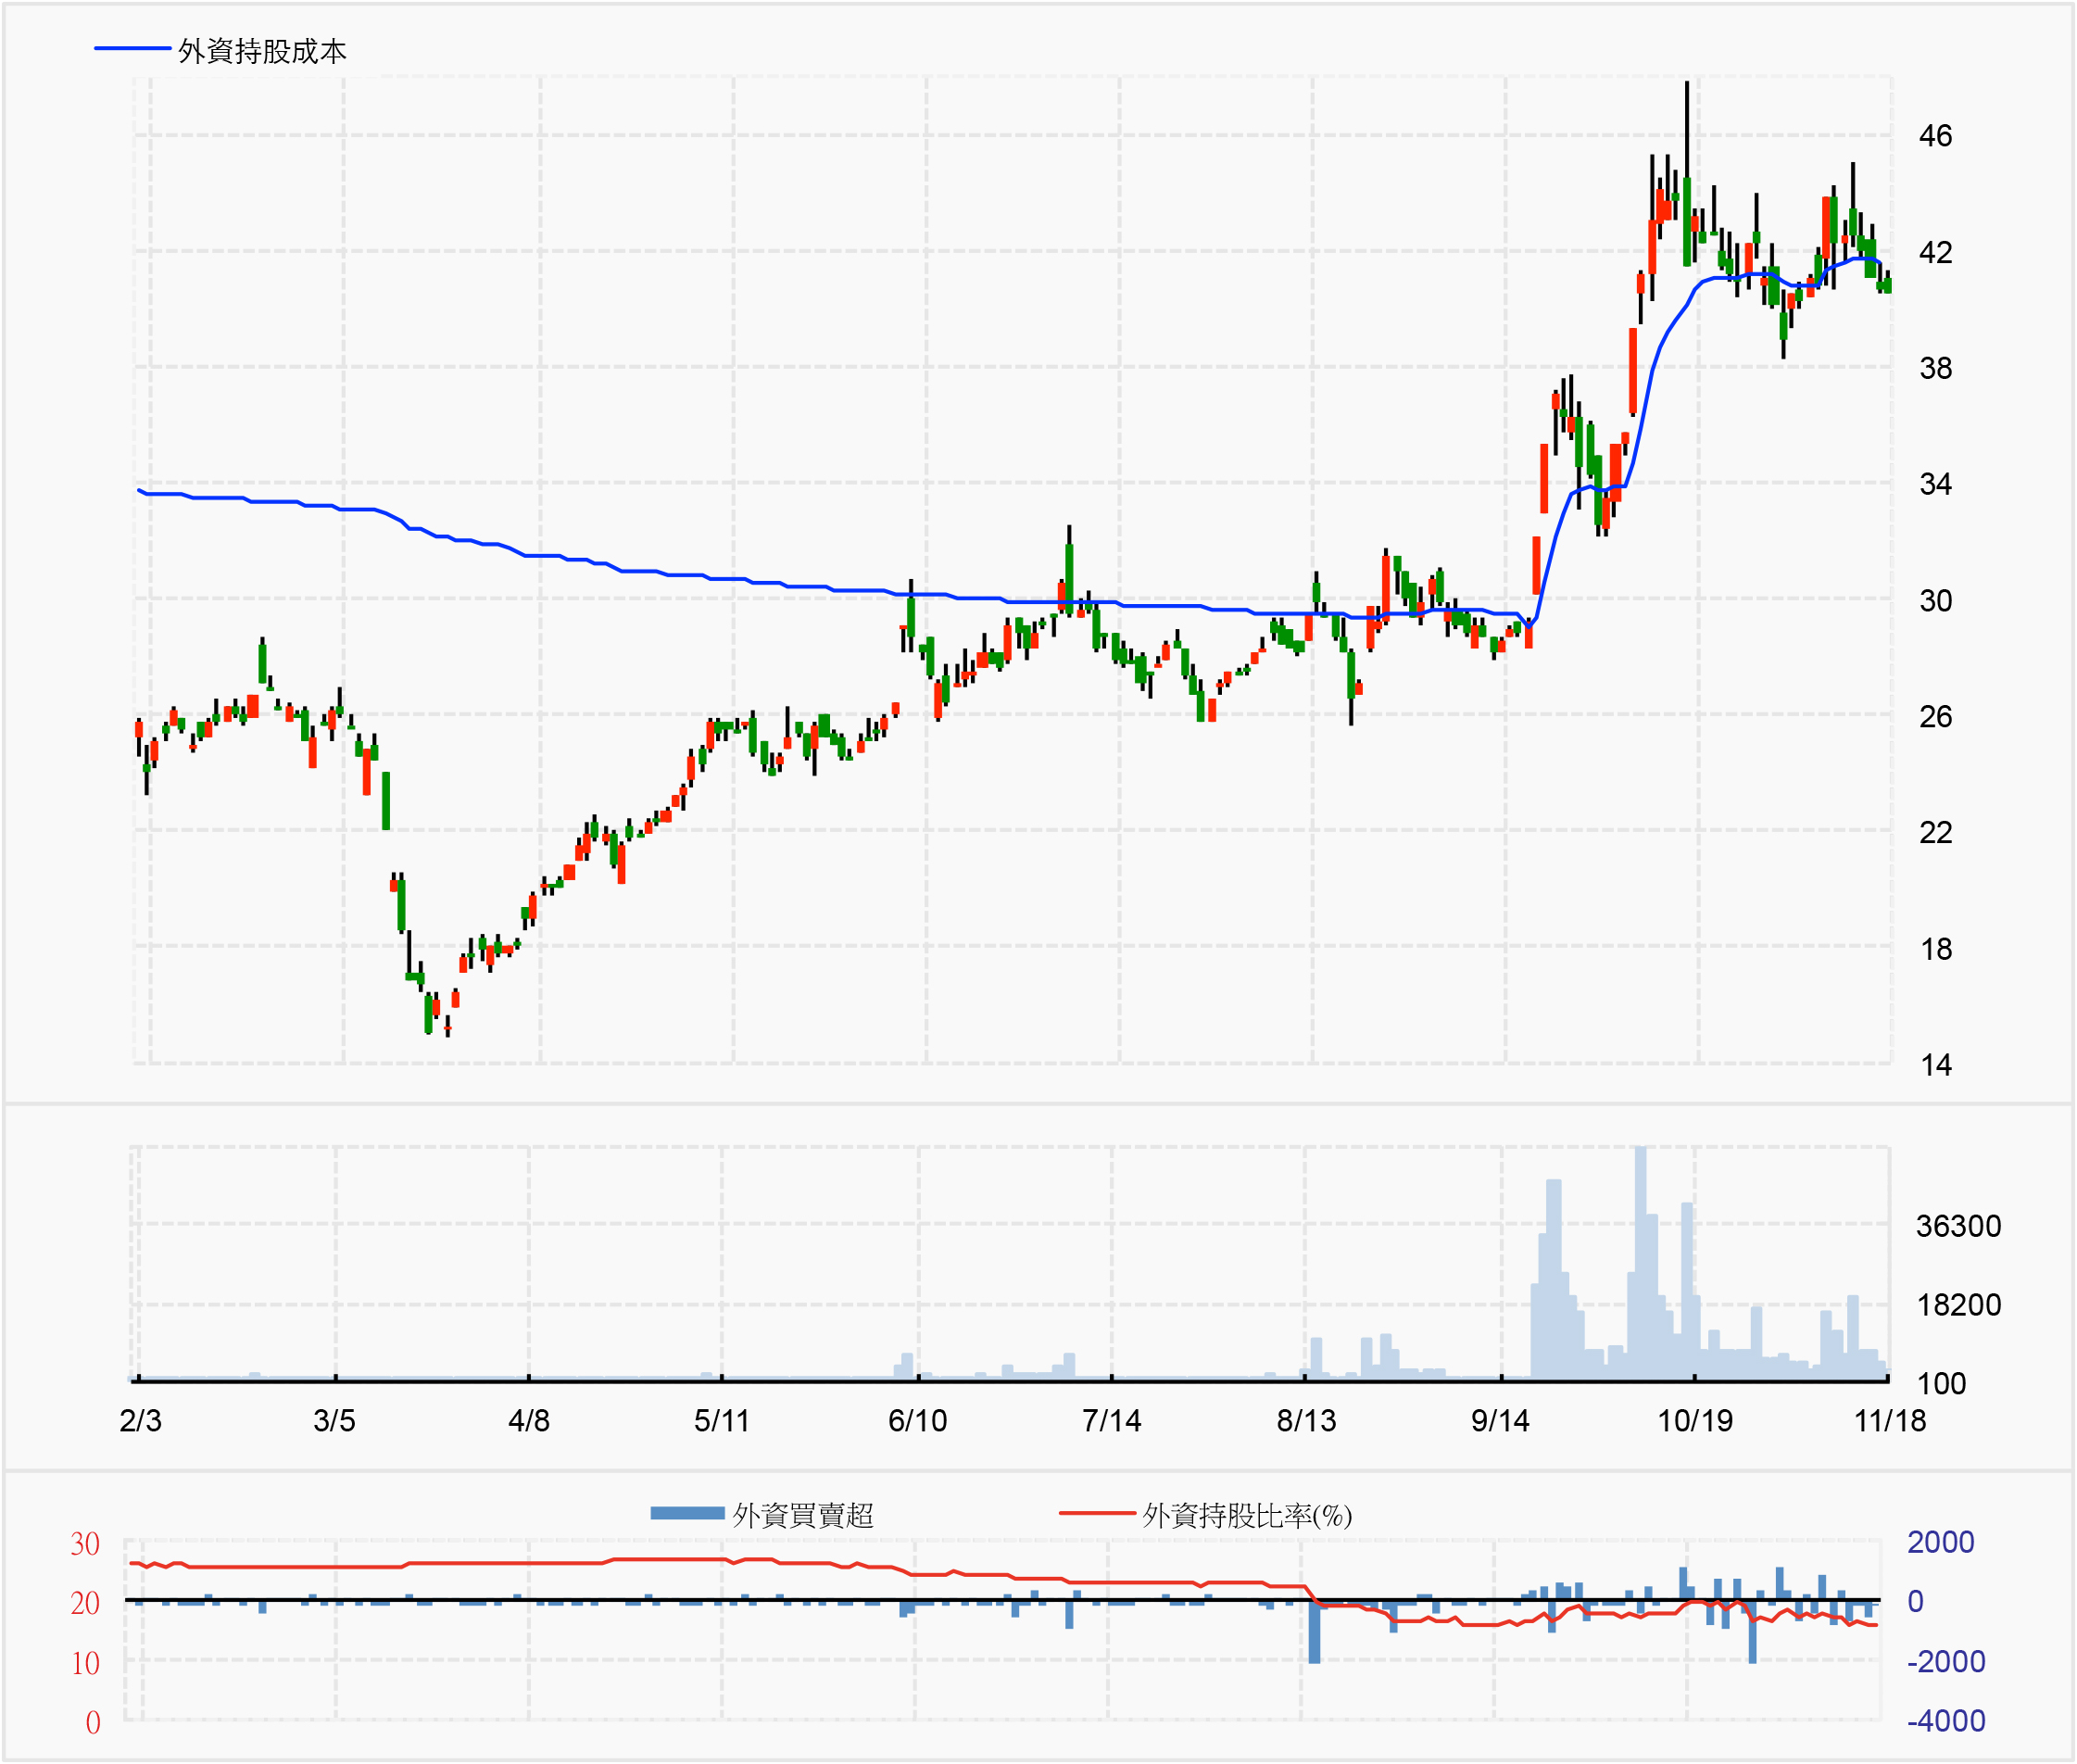Click the 7/14 date axis label
This screenshot has width=2077, height=1764.
(1111, 1420)
